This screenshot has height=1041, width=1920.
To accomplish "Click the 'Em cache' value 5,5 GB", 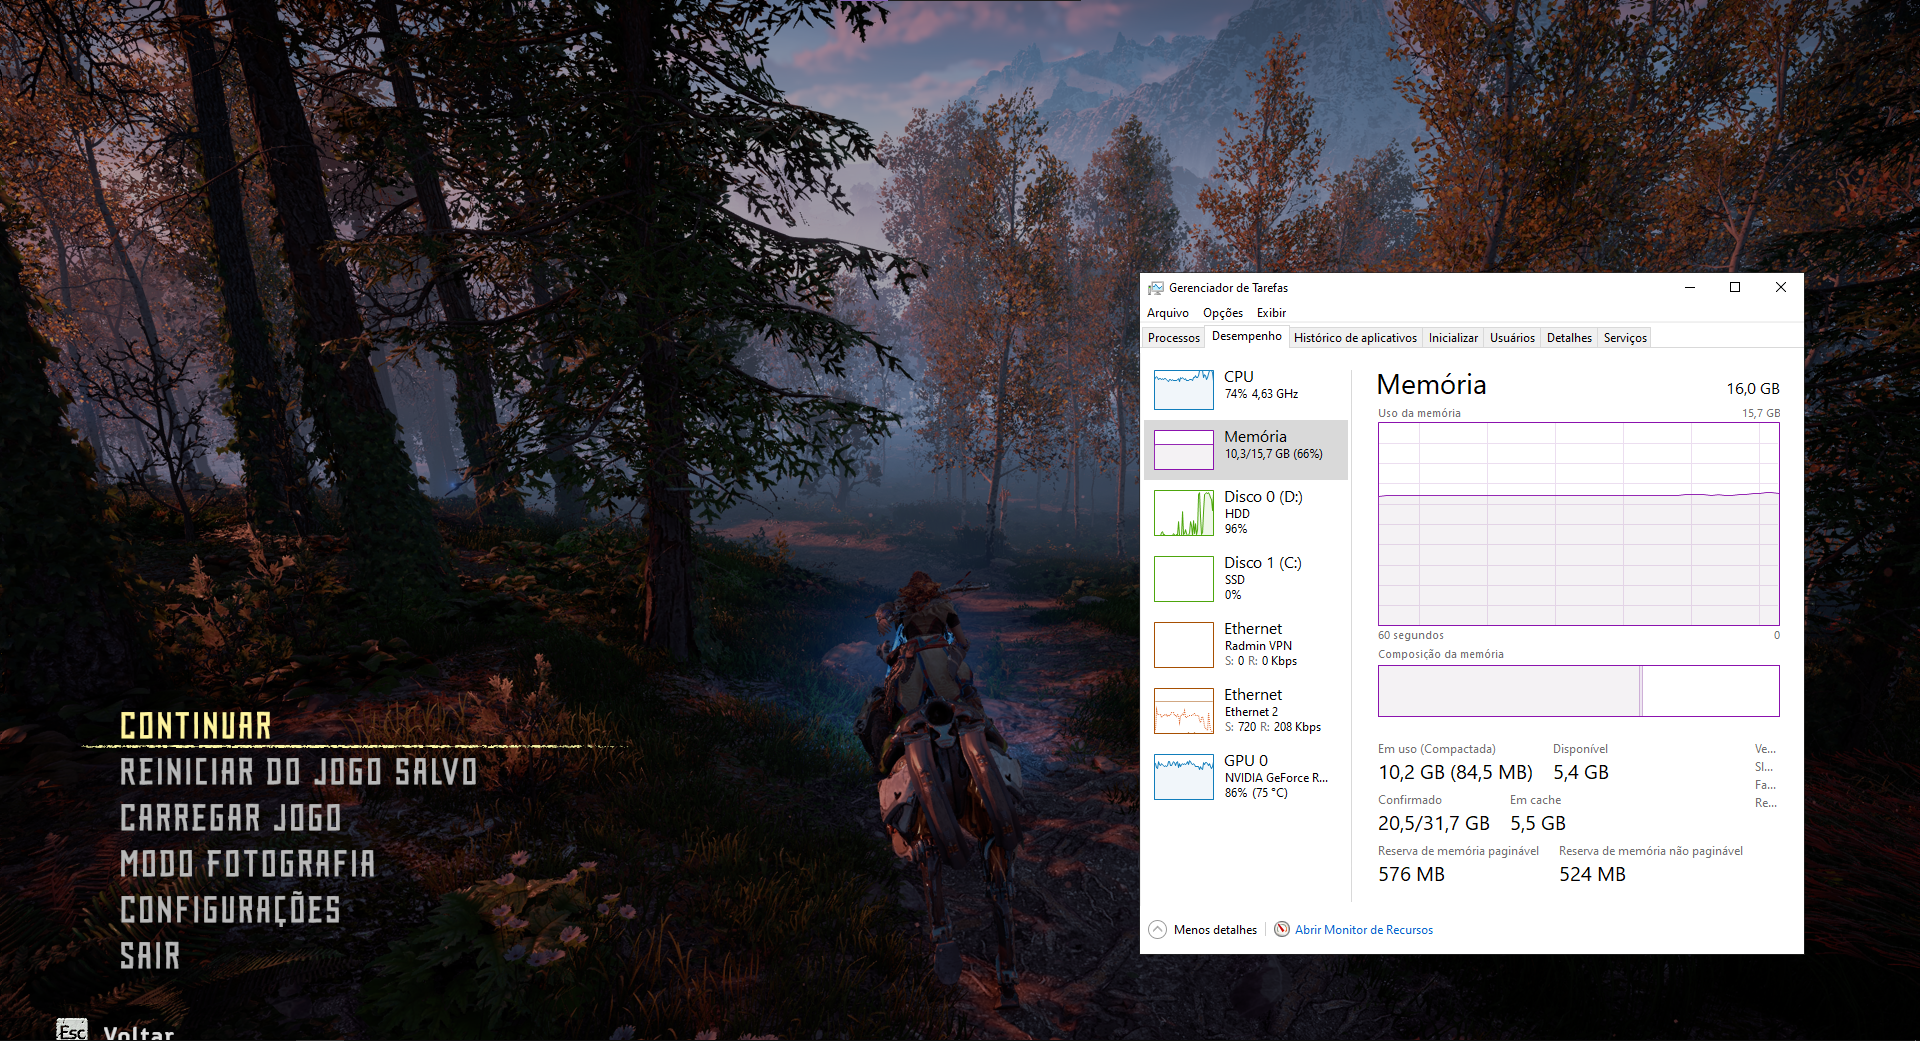I will coord(1537,823).
